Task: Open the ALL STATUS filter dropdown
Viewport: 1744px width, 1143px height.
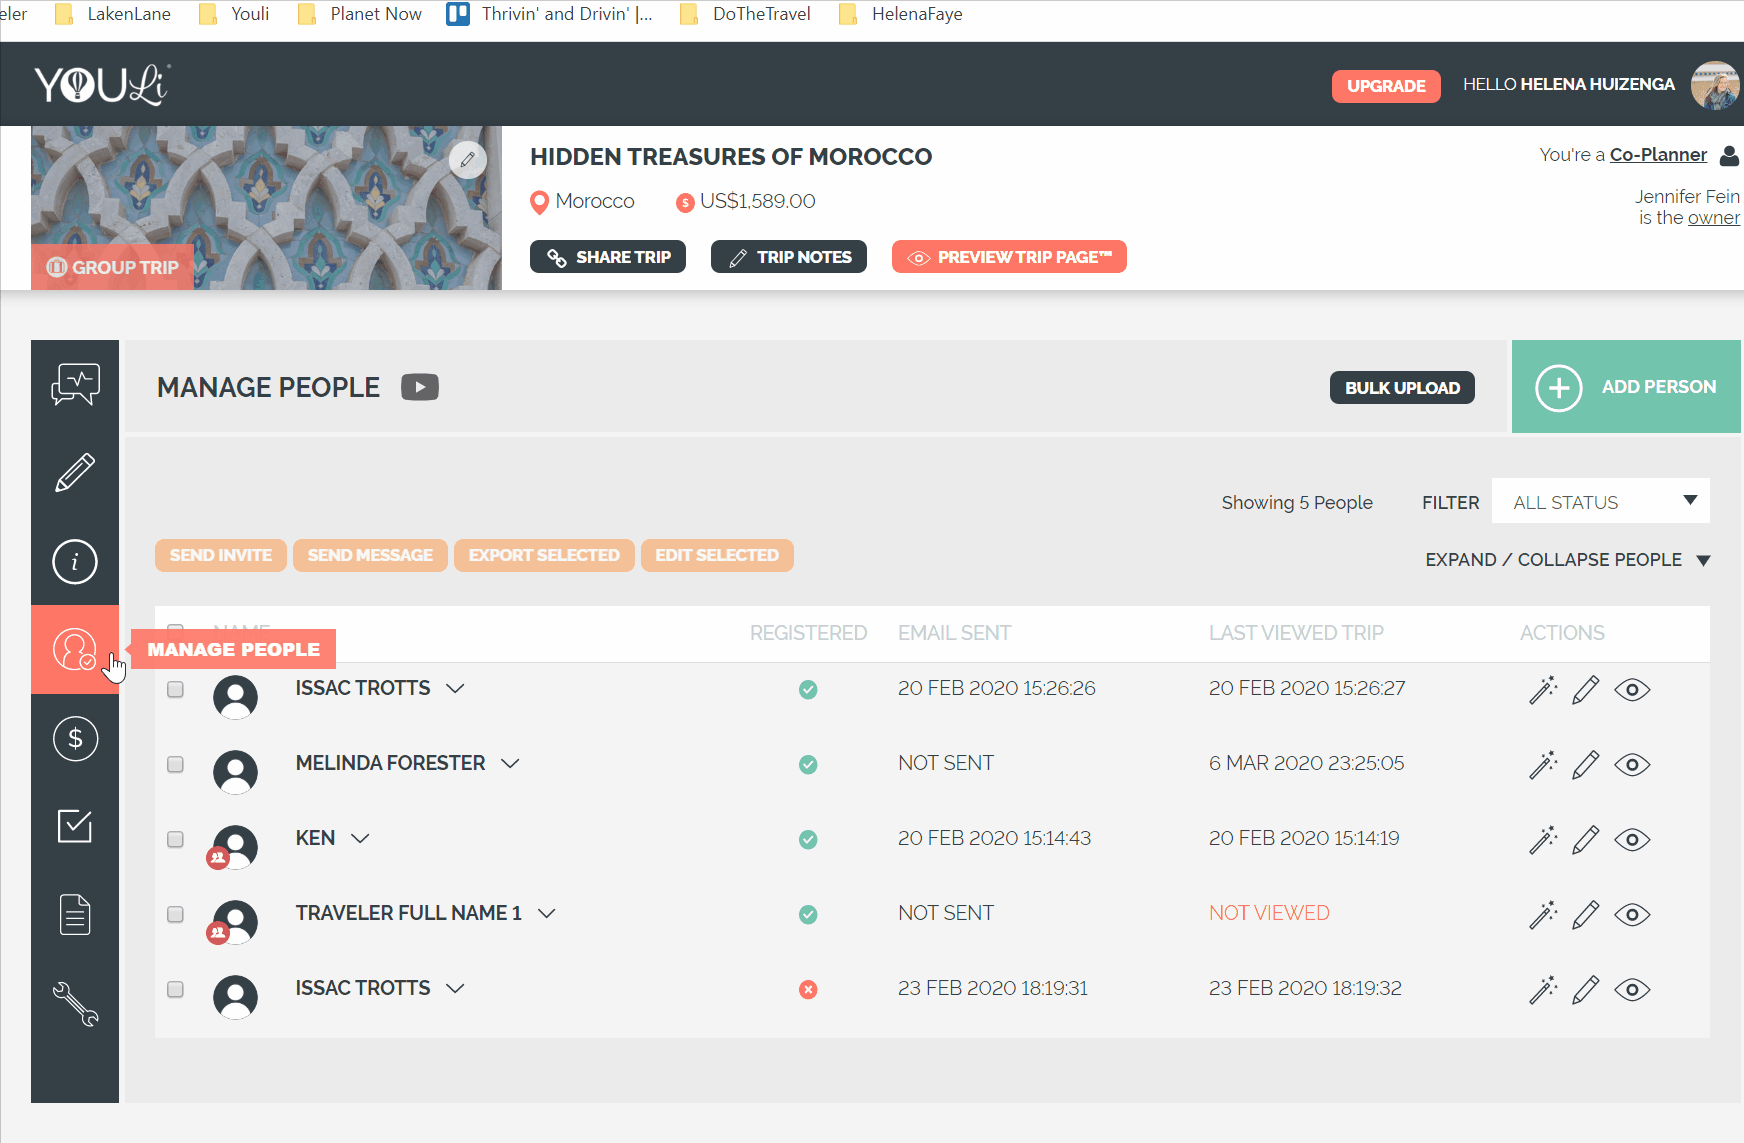Action: click(x=1600, y=501)
